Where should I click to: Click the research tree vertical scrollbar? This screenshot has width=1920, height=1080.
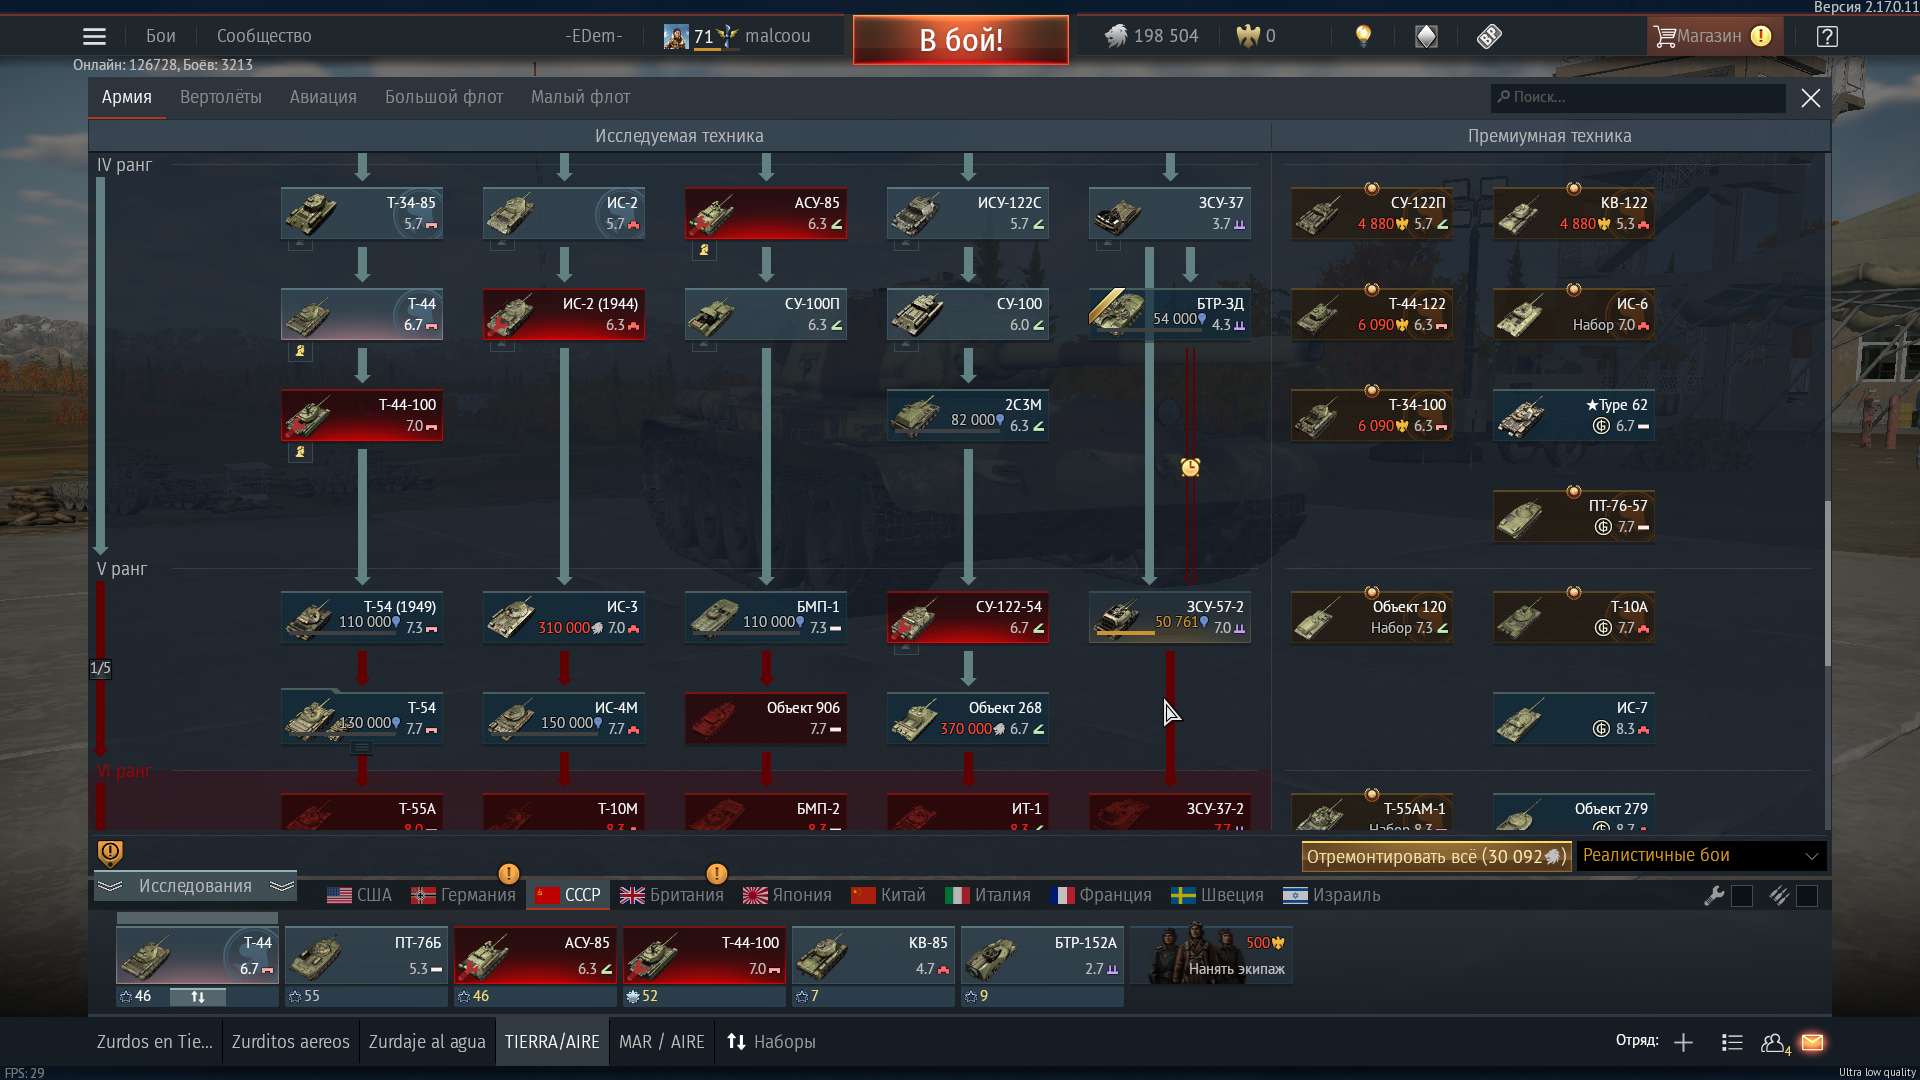click(x=1827, y=583)
